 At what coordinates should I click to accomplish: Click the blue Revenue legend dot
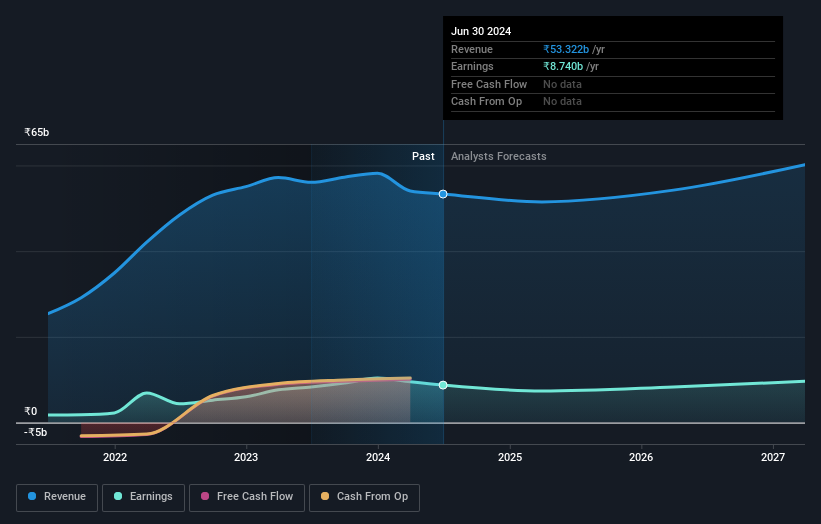(x=32, y=496)
